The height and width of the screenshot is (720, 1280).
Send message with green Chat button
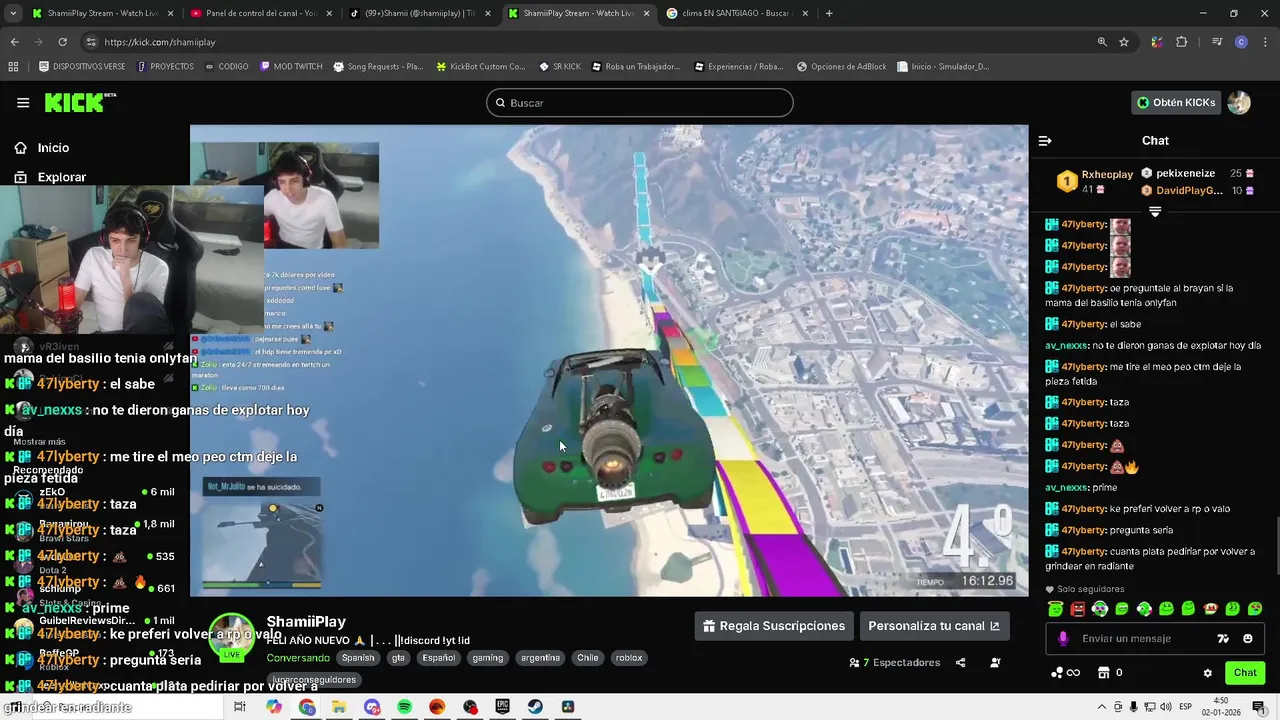click(1245, 673)
